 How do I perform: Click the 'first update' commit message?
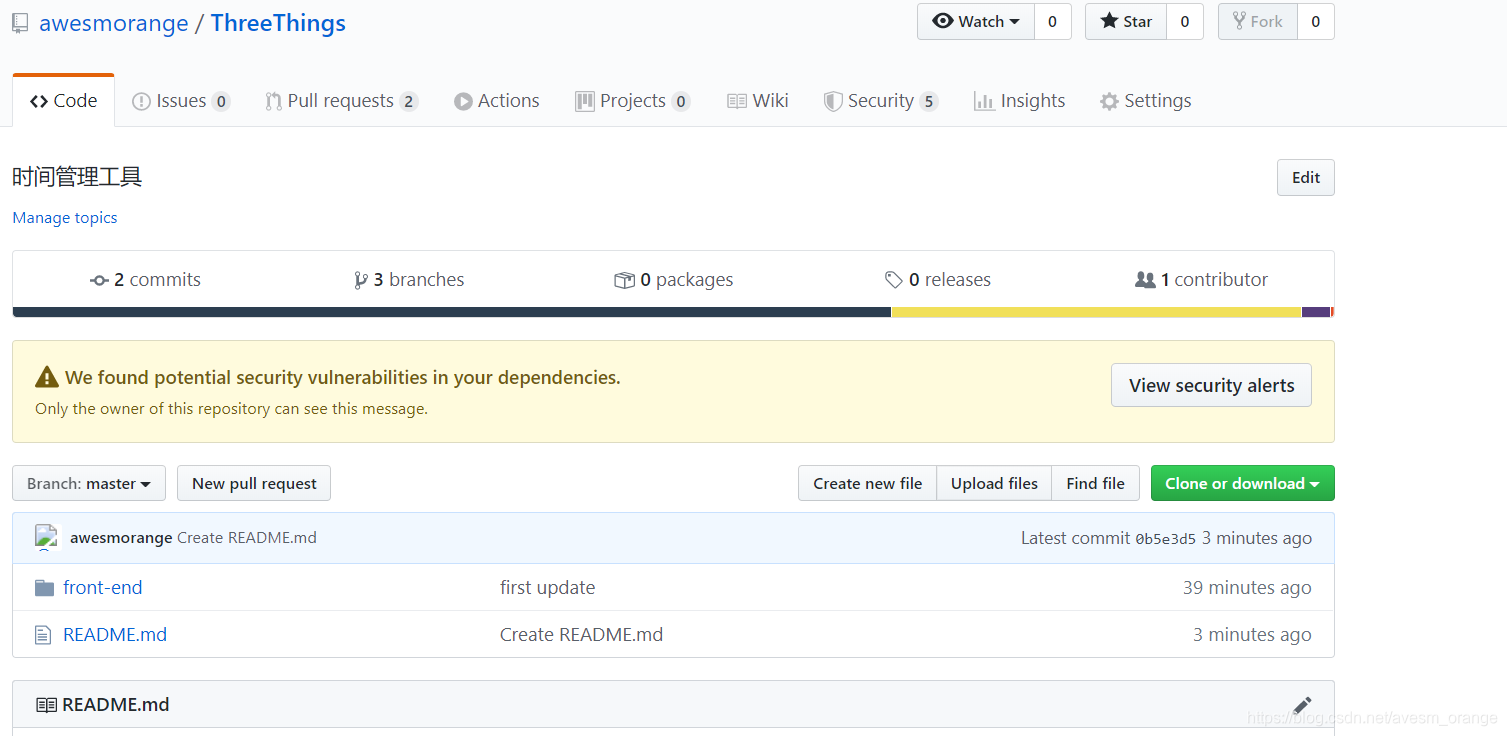pyautogui.click(x=548, y=588)
